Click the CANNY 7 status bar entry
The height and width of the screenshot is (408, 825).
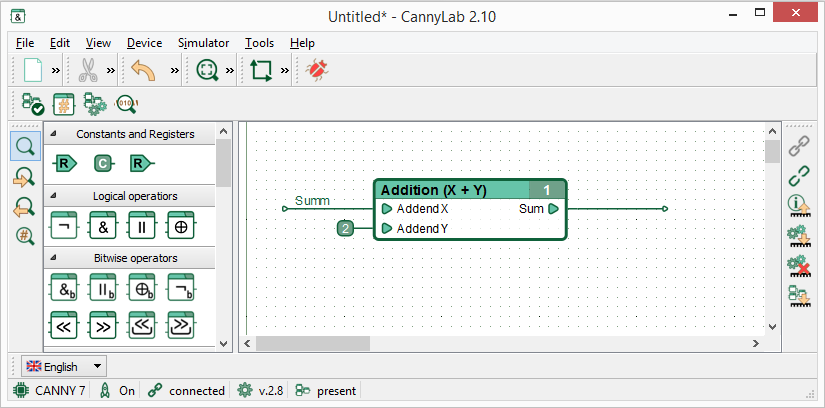tap(49, 391)
